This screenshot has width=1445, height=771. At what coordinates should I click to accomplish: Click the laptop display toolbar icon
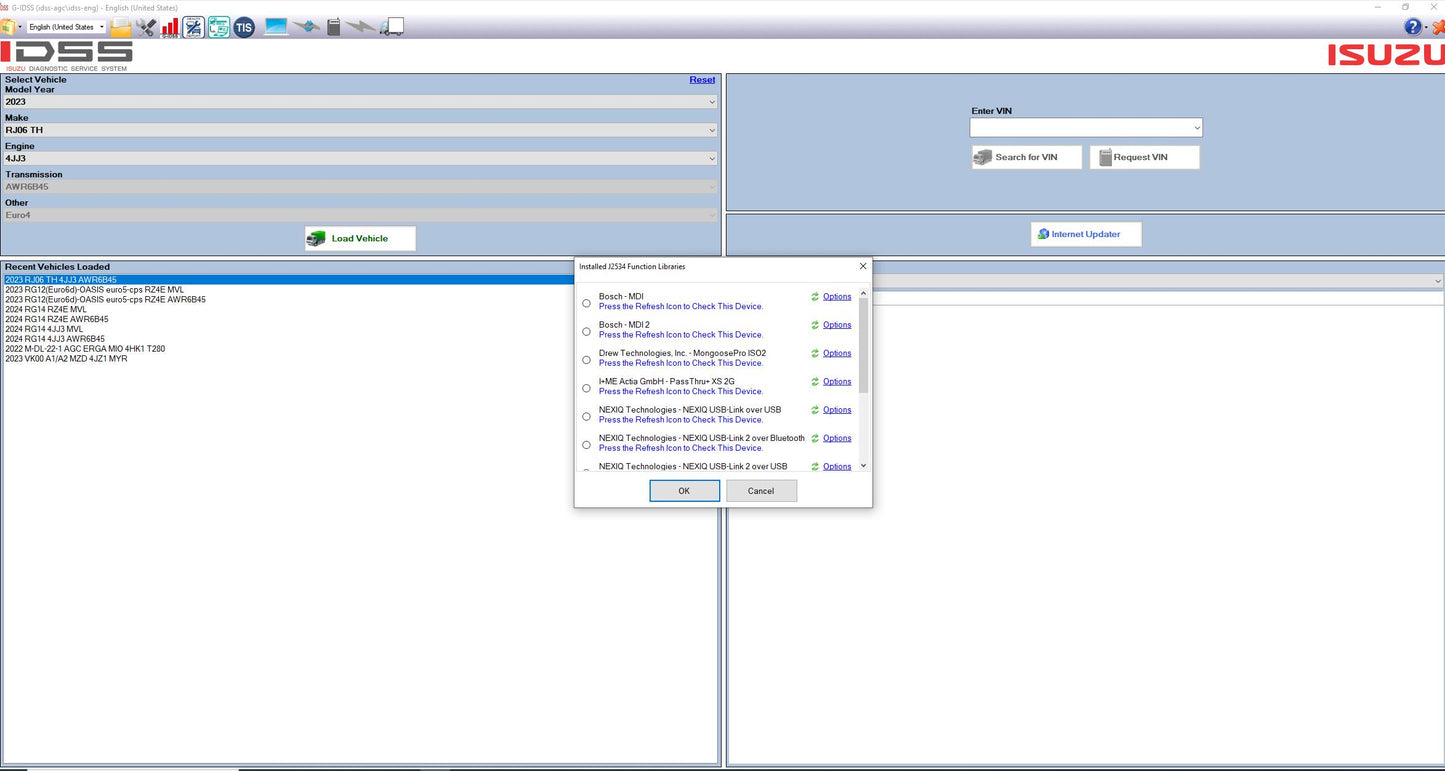275,26
